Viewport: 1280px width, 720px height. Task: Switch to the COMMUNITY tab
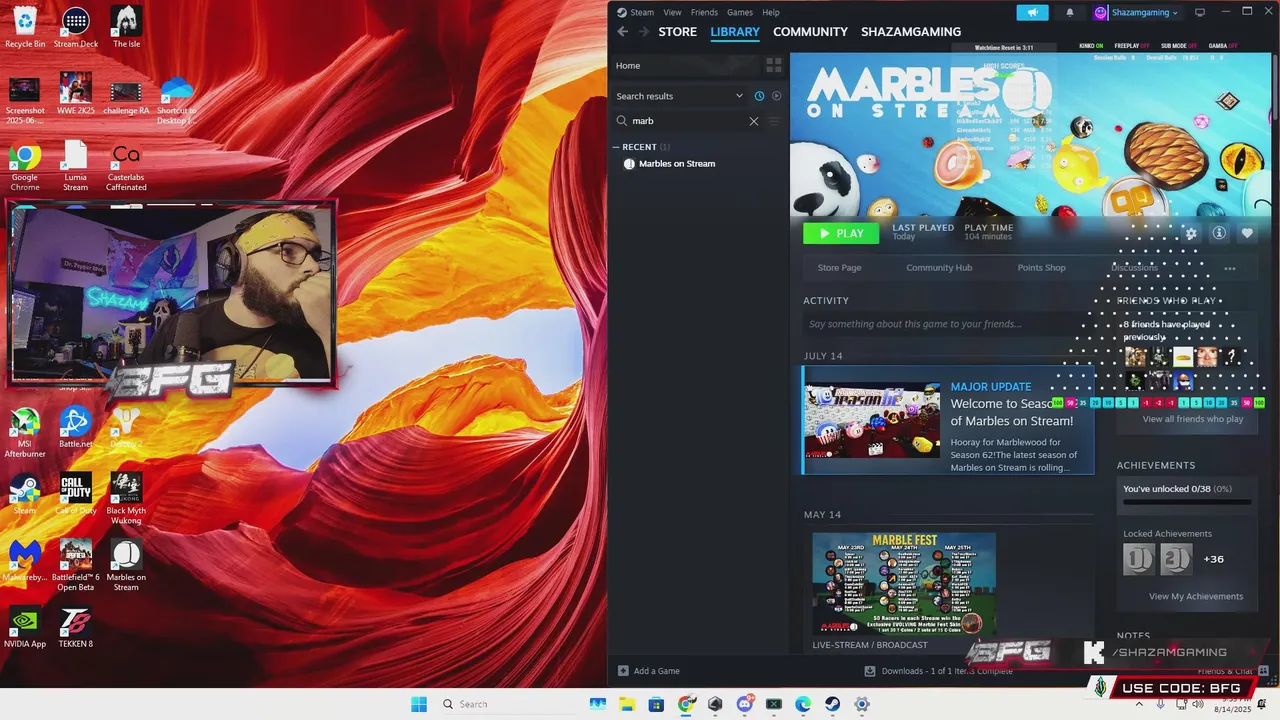coord(810,32)
